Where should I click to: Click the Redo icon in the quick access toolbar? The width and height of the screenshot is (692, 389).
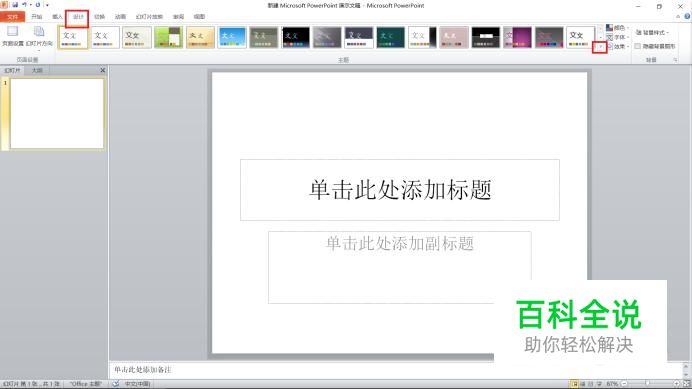click(x=38, y=5)
